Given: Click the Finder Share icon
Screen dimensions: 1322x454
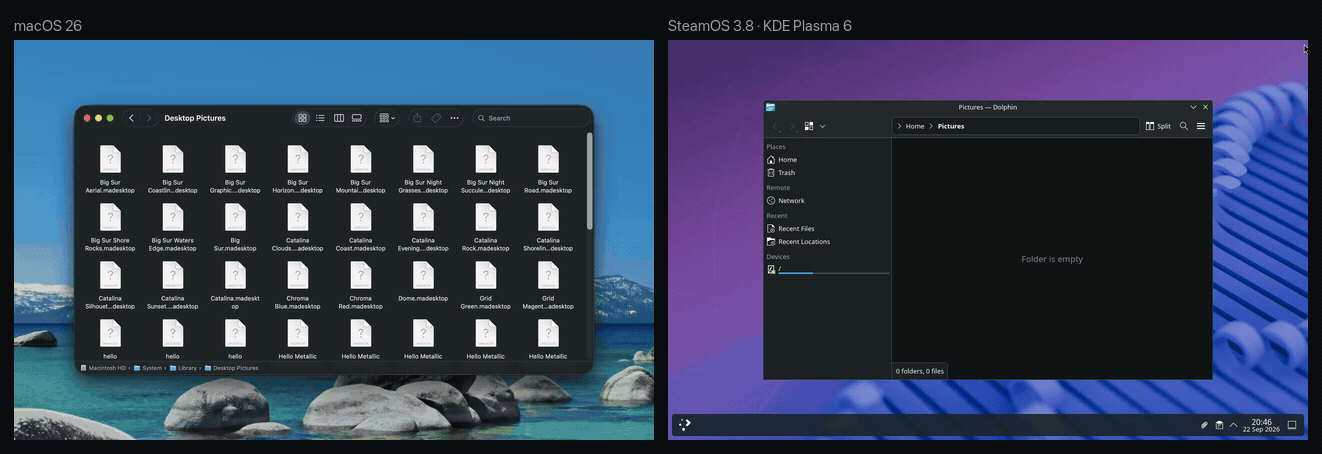Looking at the screenshot, I should click(417, 118).
